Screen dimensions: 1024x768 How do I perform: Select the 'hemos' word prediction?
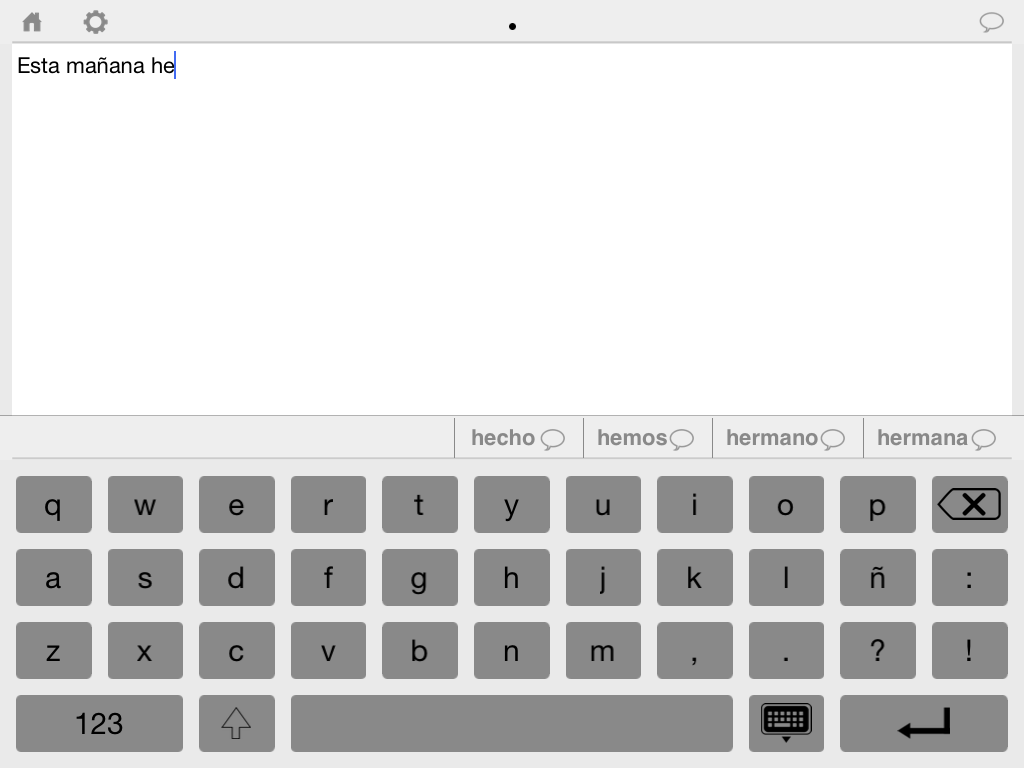[631, 438]
